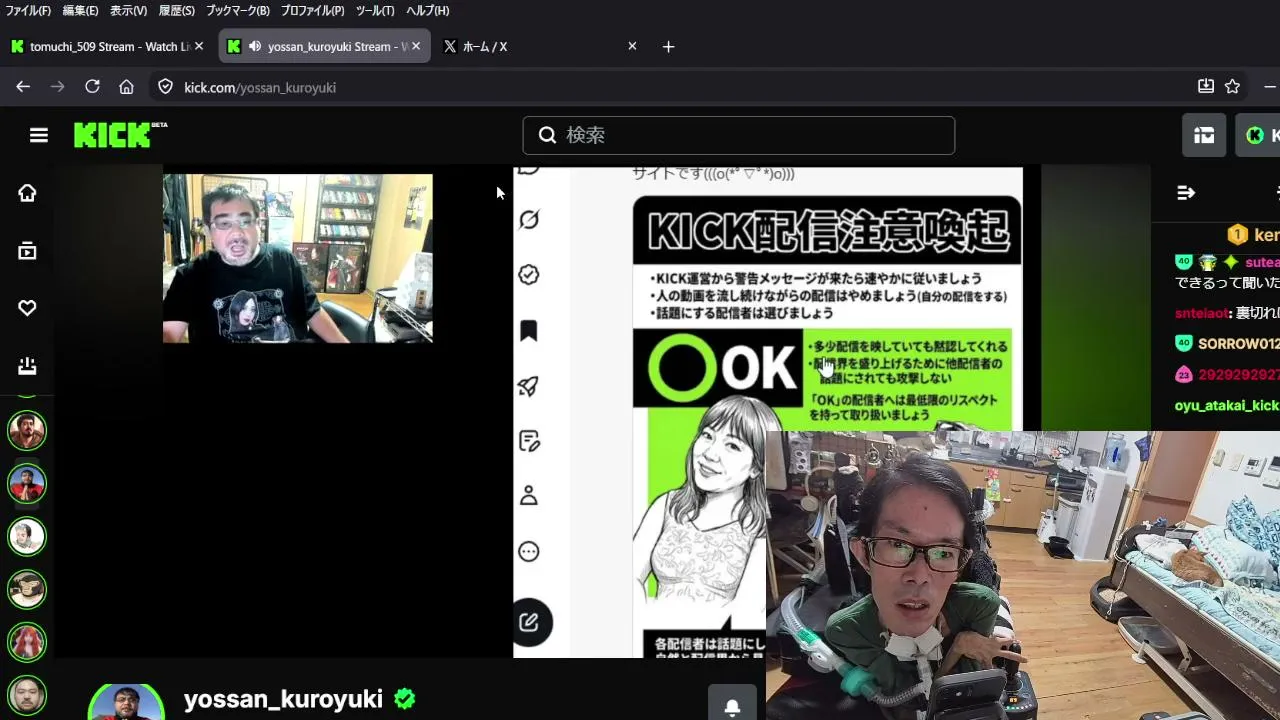This screenshot has width=1280, height=720.
Task: Click chat username sntelaot
Action: (x=1203, y=313)
